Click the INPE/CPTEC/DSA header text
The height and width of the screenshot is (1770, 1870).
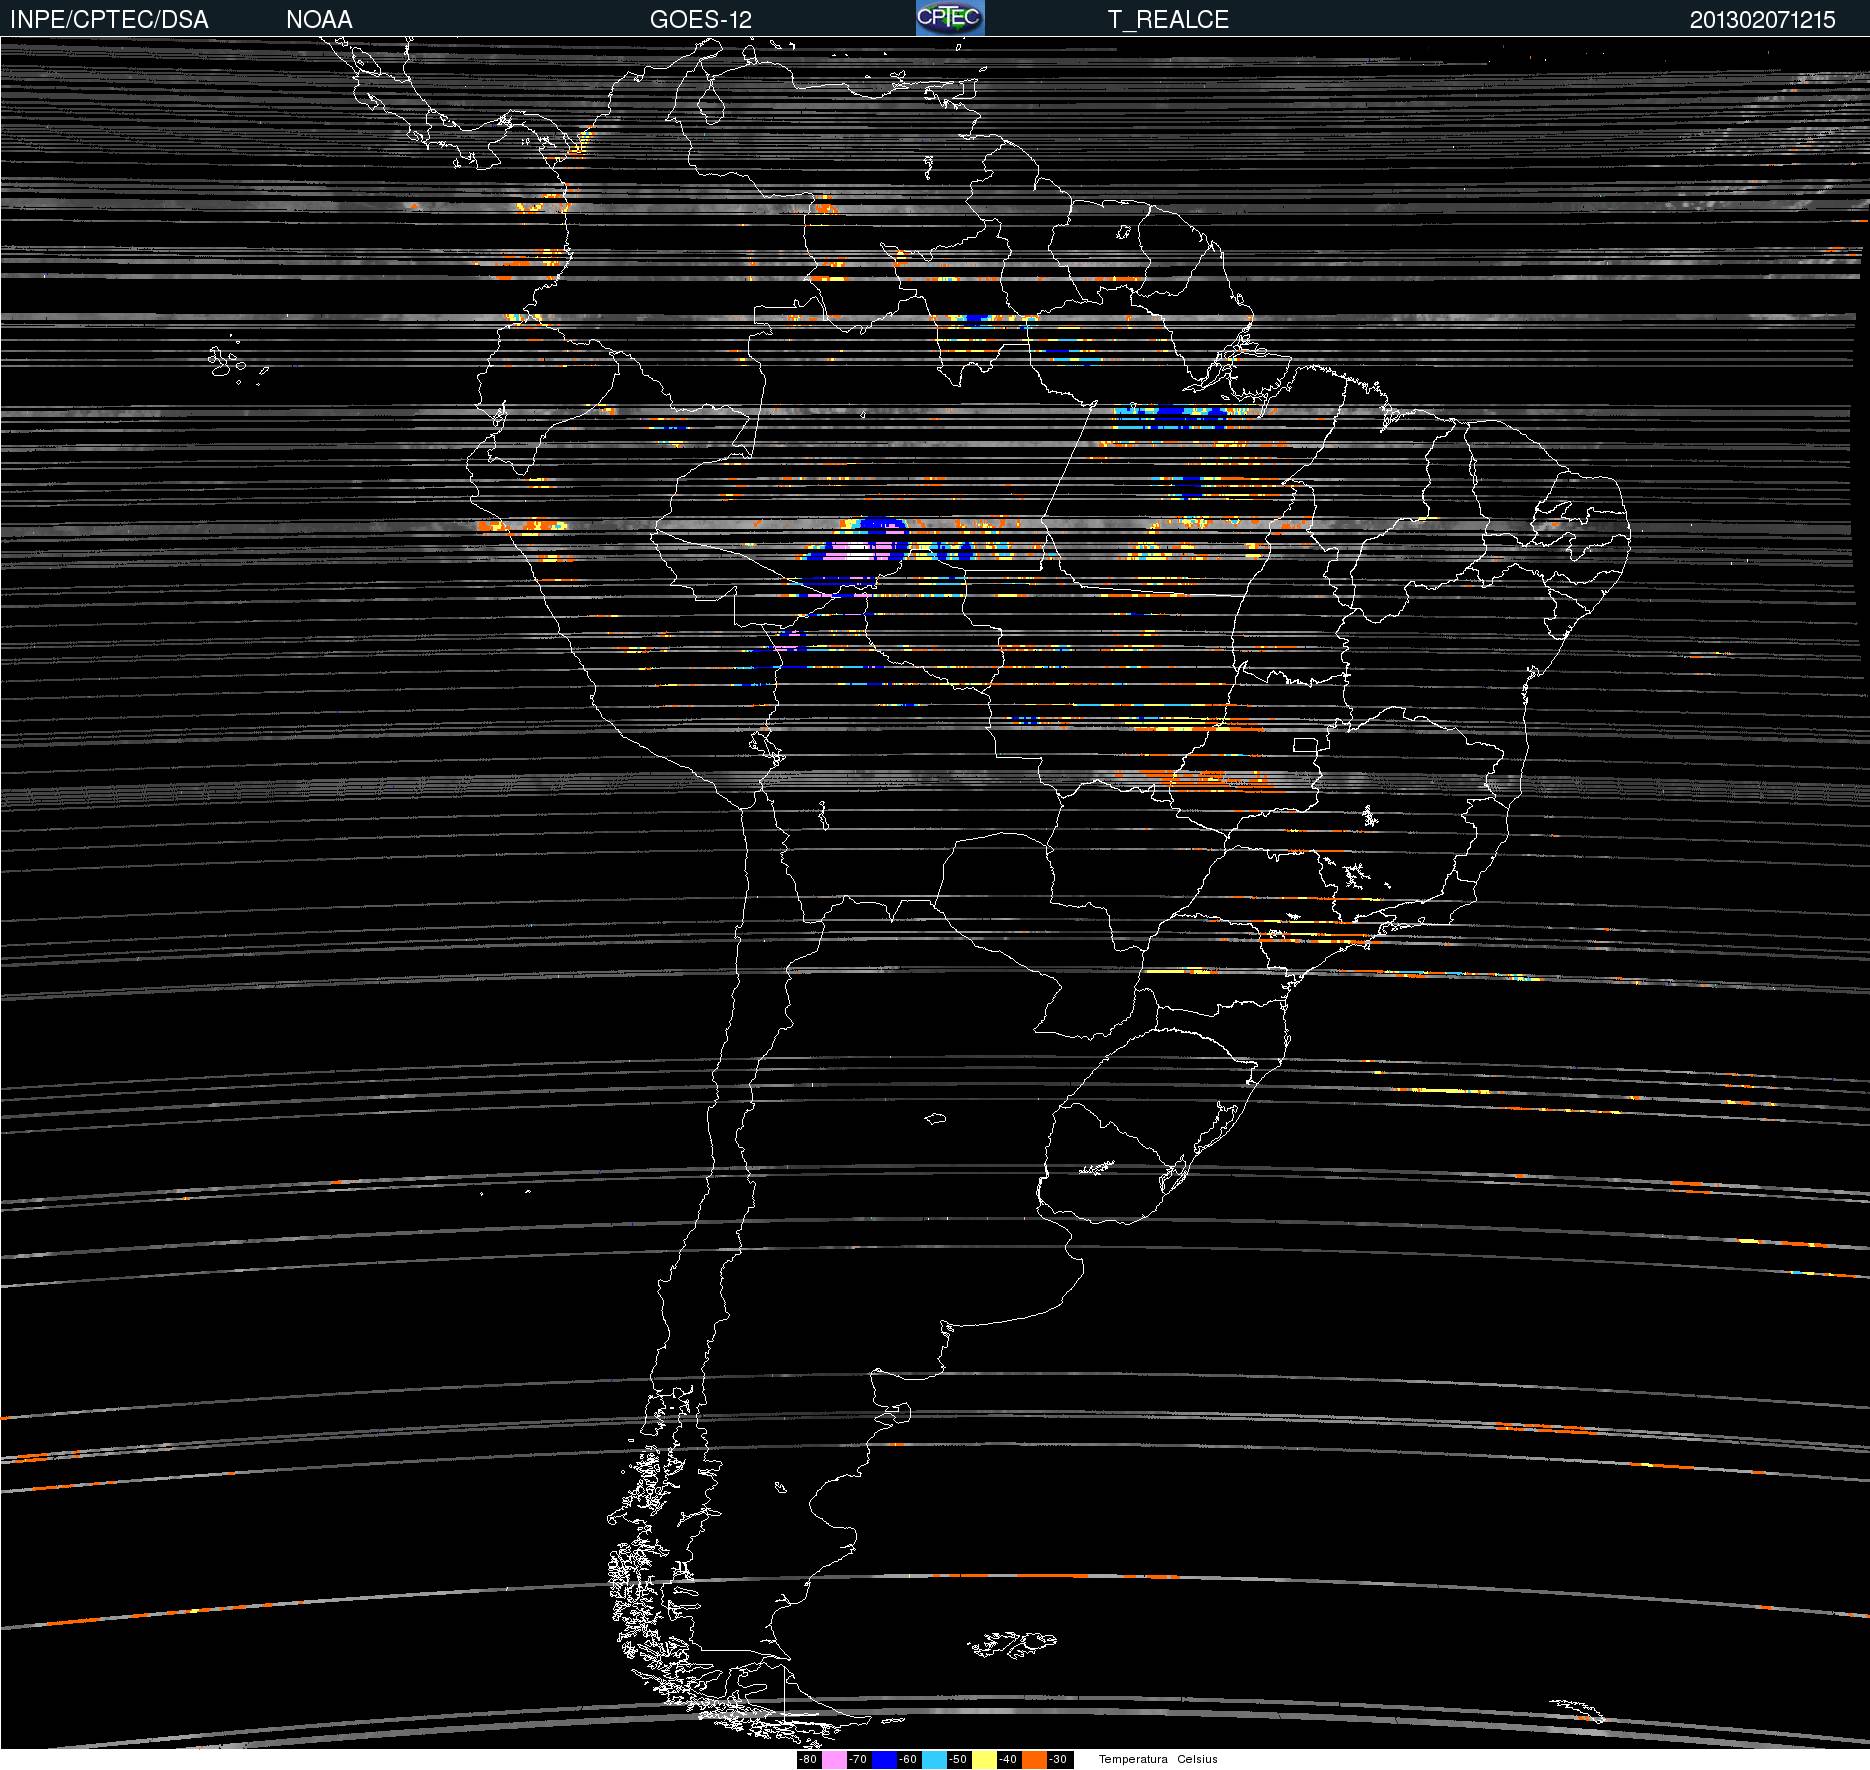click(x=109, y=20)
